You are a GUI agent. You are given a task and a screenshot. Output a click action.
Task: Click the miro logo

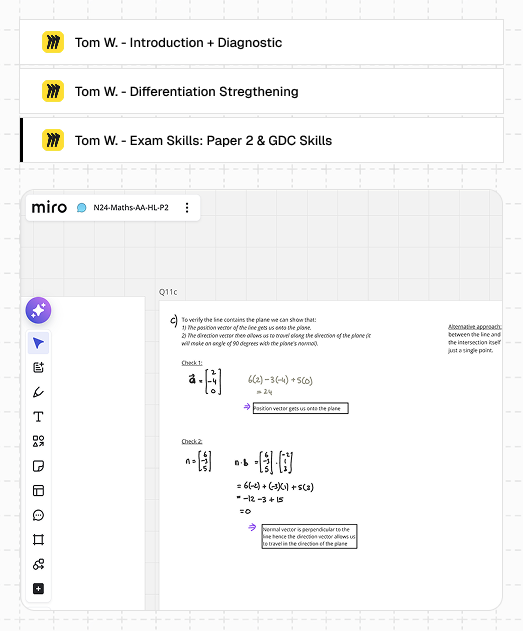(49, 207)
